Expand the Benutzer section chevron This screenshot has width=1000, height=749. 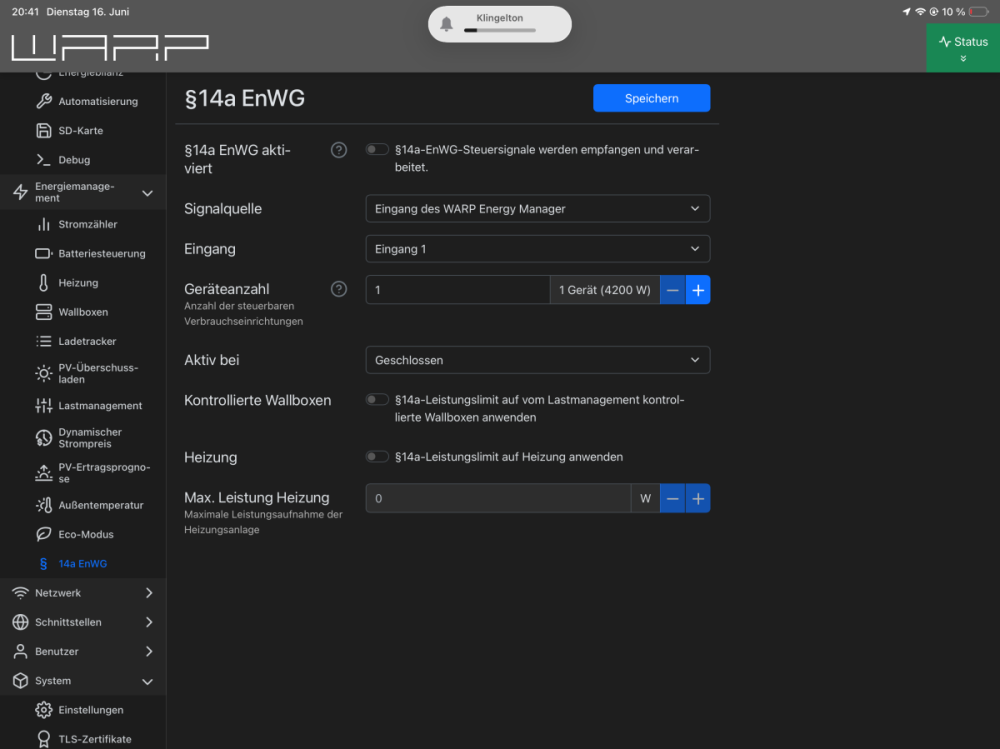click(x=149, y=651)
